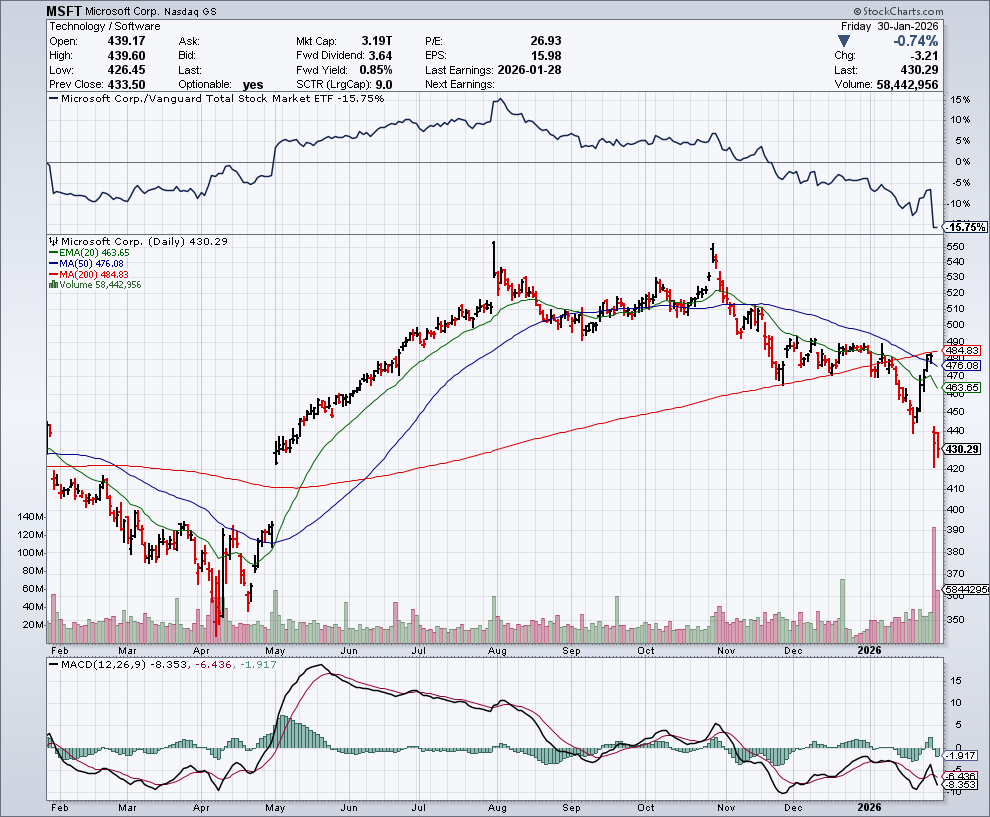Click the down-arrow change indicator triangle
The height and width of the screenshot is (817, 990).
[845, 41]
